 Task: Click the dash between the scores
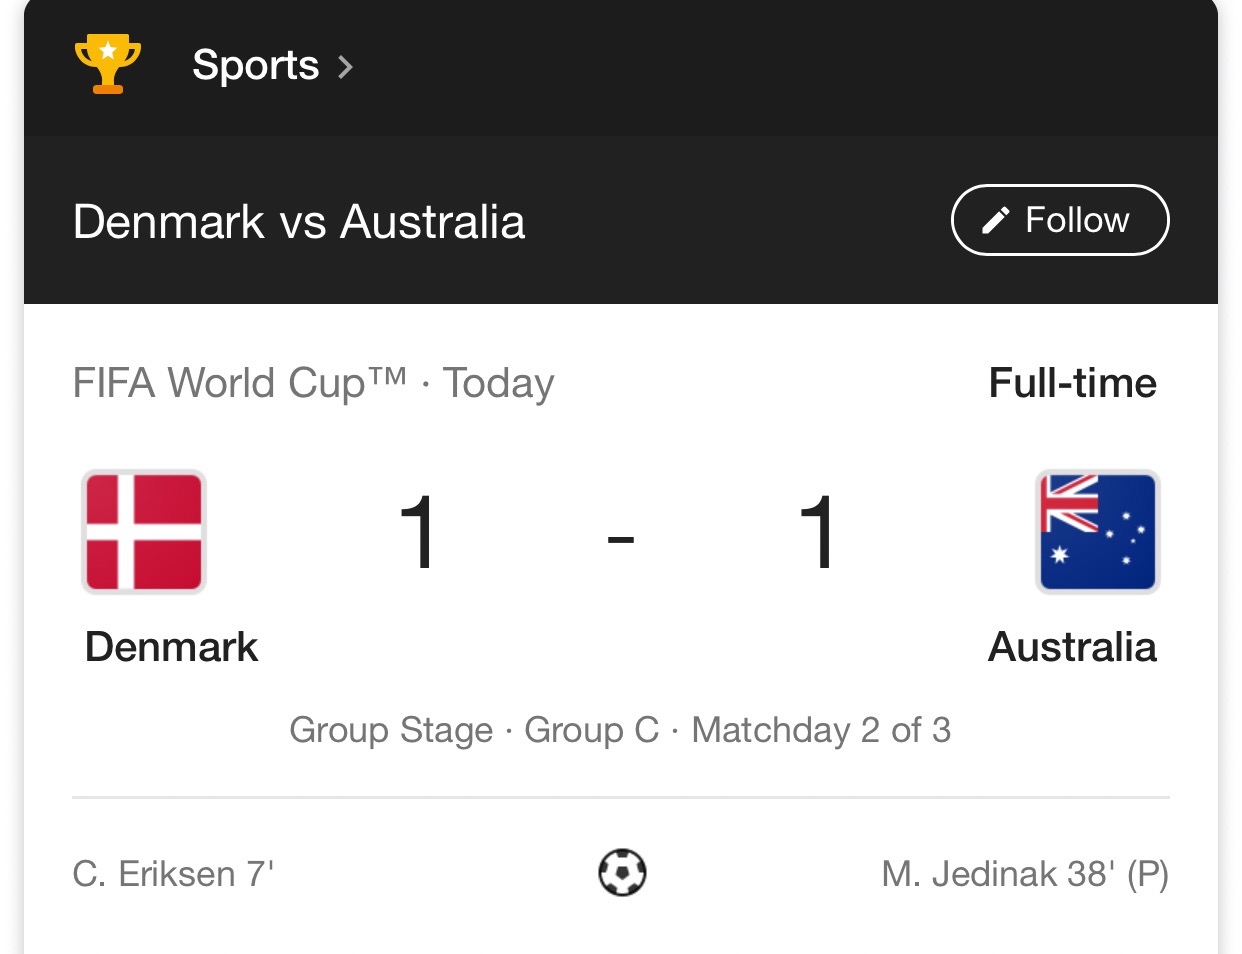pyautogui.click(x=621, y=540)
